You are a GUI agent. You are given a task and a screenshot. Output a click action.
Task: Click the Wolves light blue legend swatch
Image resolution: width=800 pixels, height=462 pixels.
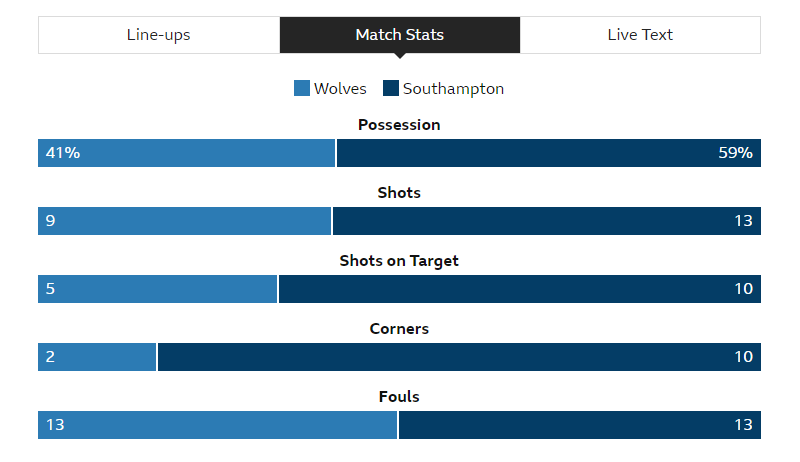(302, 89)
